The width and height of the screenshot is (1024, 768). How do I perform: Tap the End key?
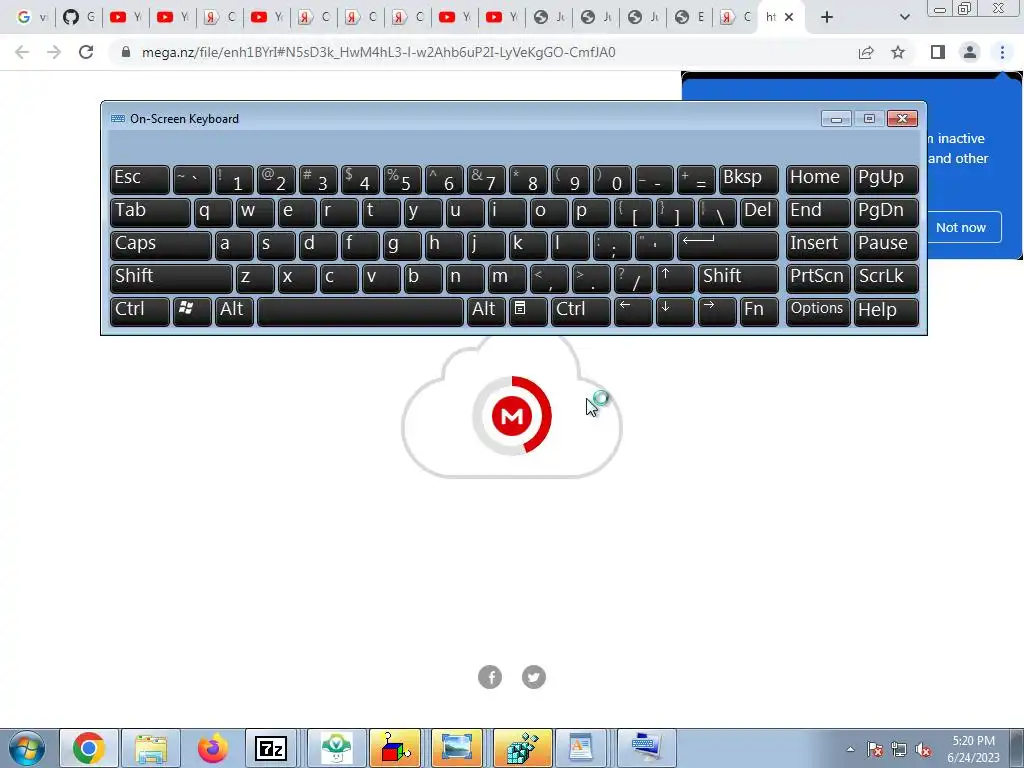[818, 212]
